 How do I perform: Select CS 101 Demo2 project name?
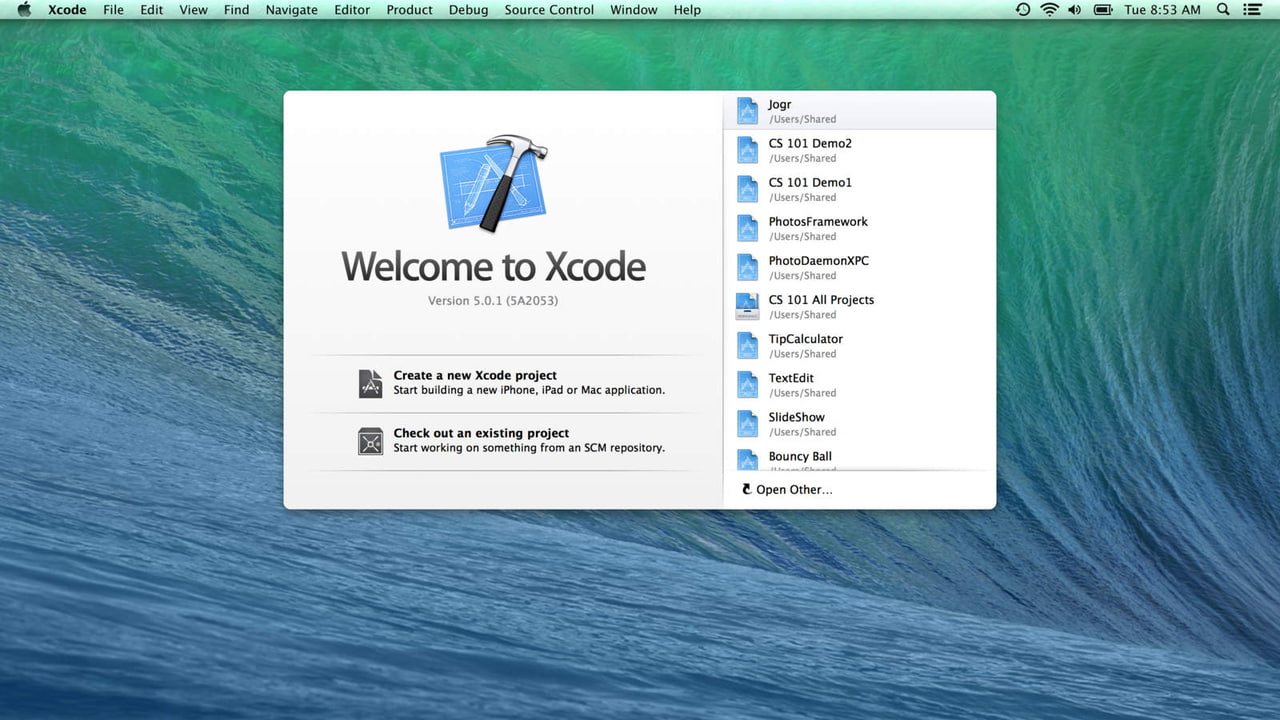click(x=810, y=144)
